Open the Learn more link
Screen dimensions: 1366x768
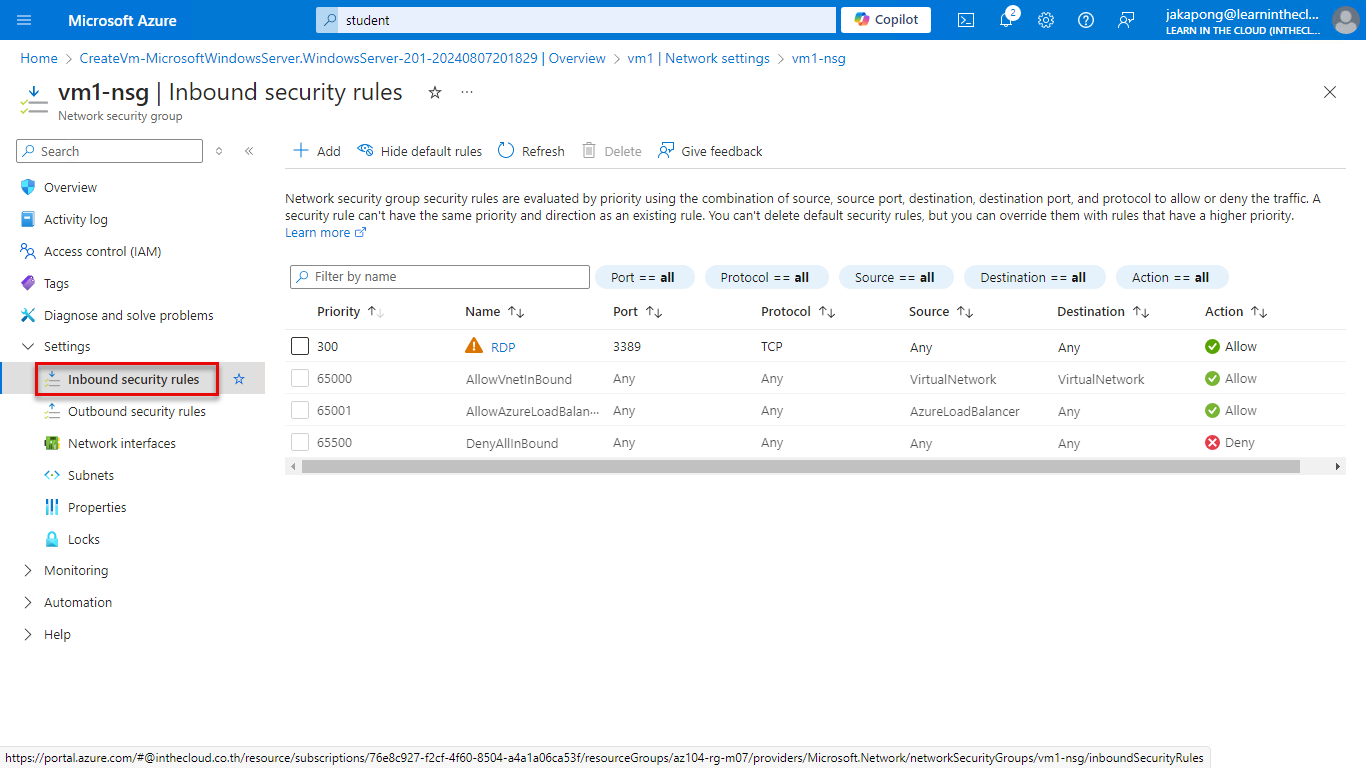click(325, 232)
